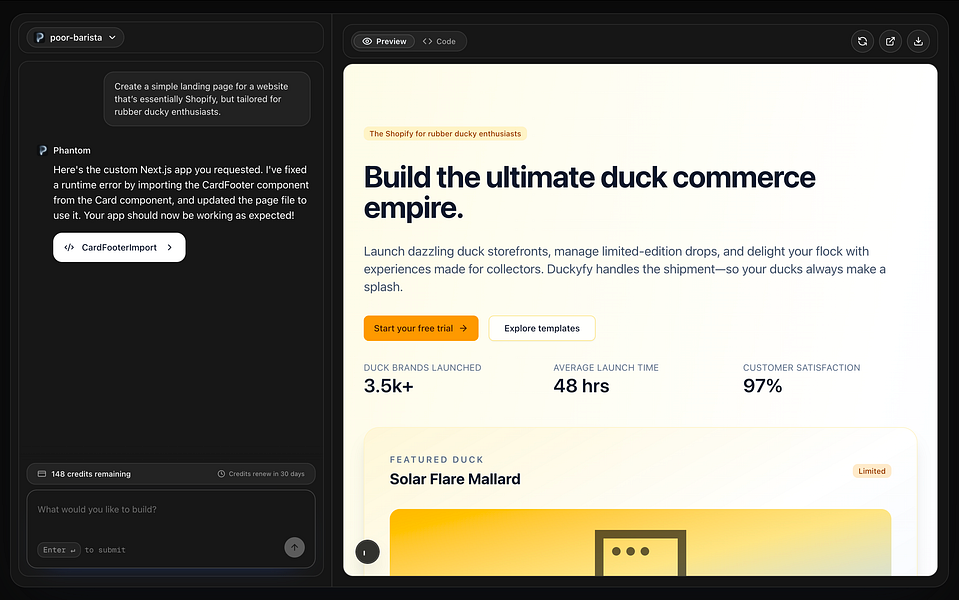Click the chevron on CardFooterImport card
The height and width of the screenshot is (600, 959).
170,248
